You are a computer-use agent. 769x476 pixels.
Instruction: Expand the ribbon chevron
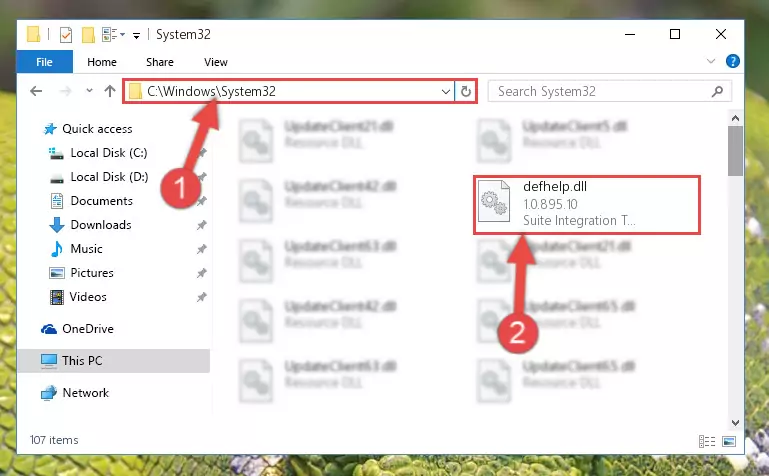[x=711, y=61]
